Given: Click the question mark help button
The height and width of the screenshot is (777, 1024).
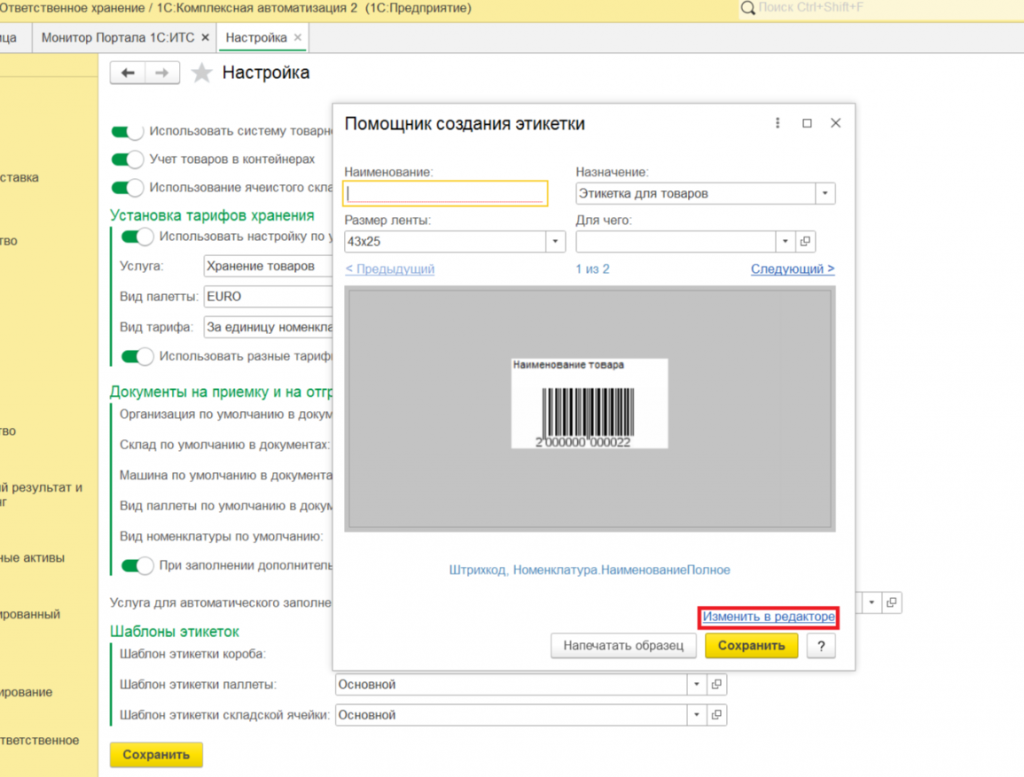Looking at the screenshot, I should (820, 646).
